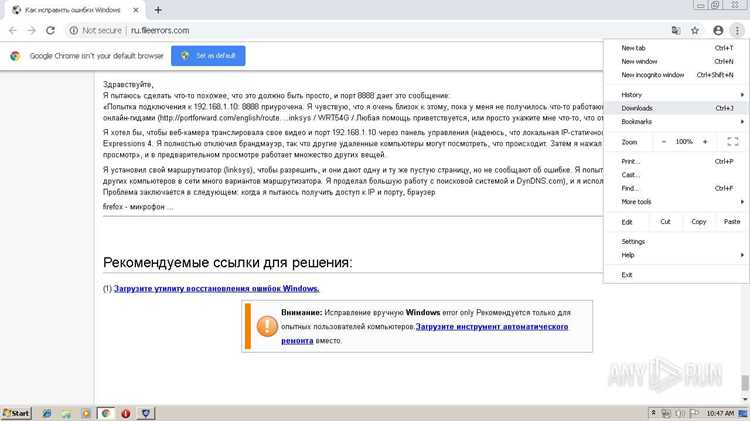Expand the More tools submenu
Viewport: 750px width, 421px height.
point(676,202)
